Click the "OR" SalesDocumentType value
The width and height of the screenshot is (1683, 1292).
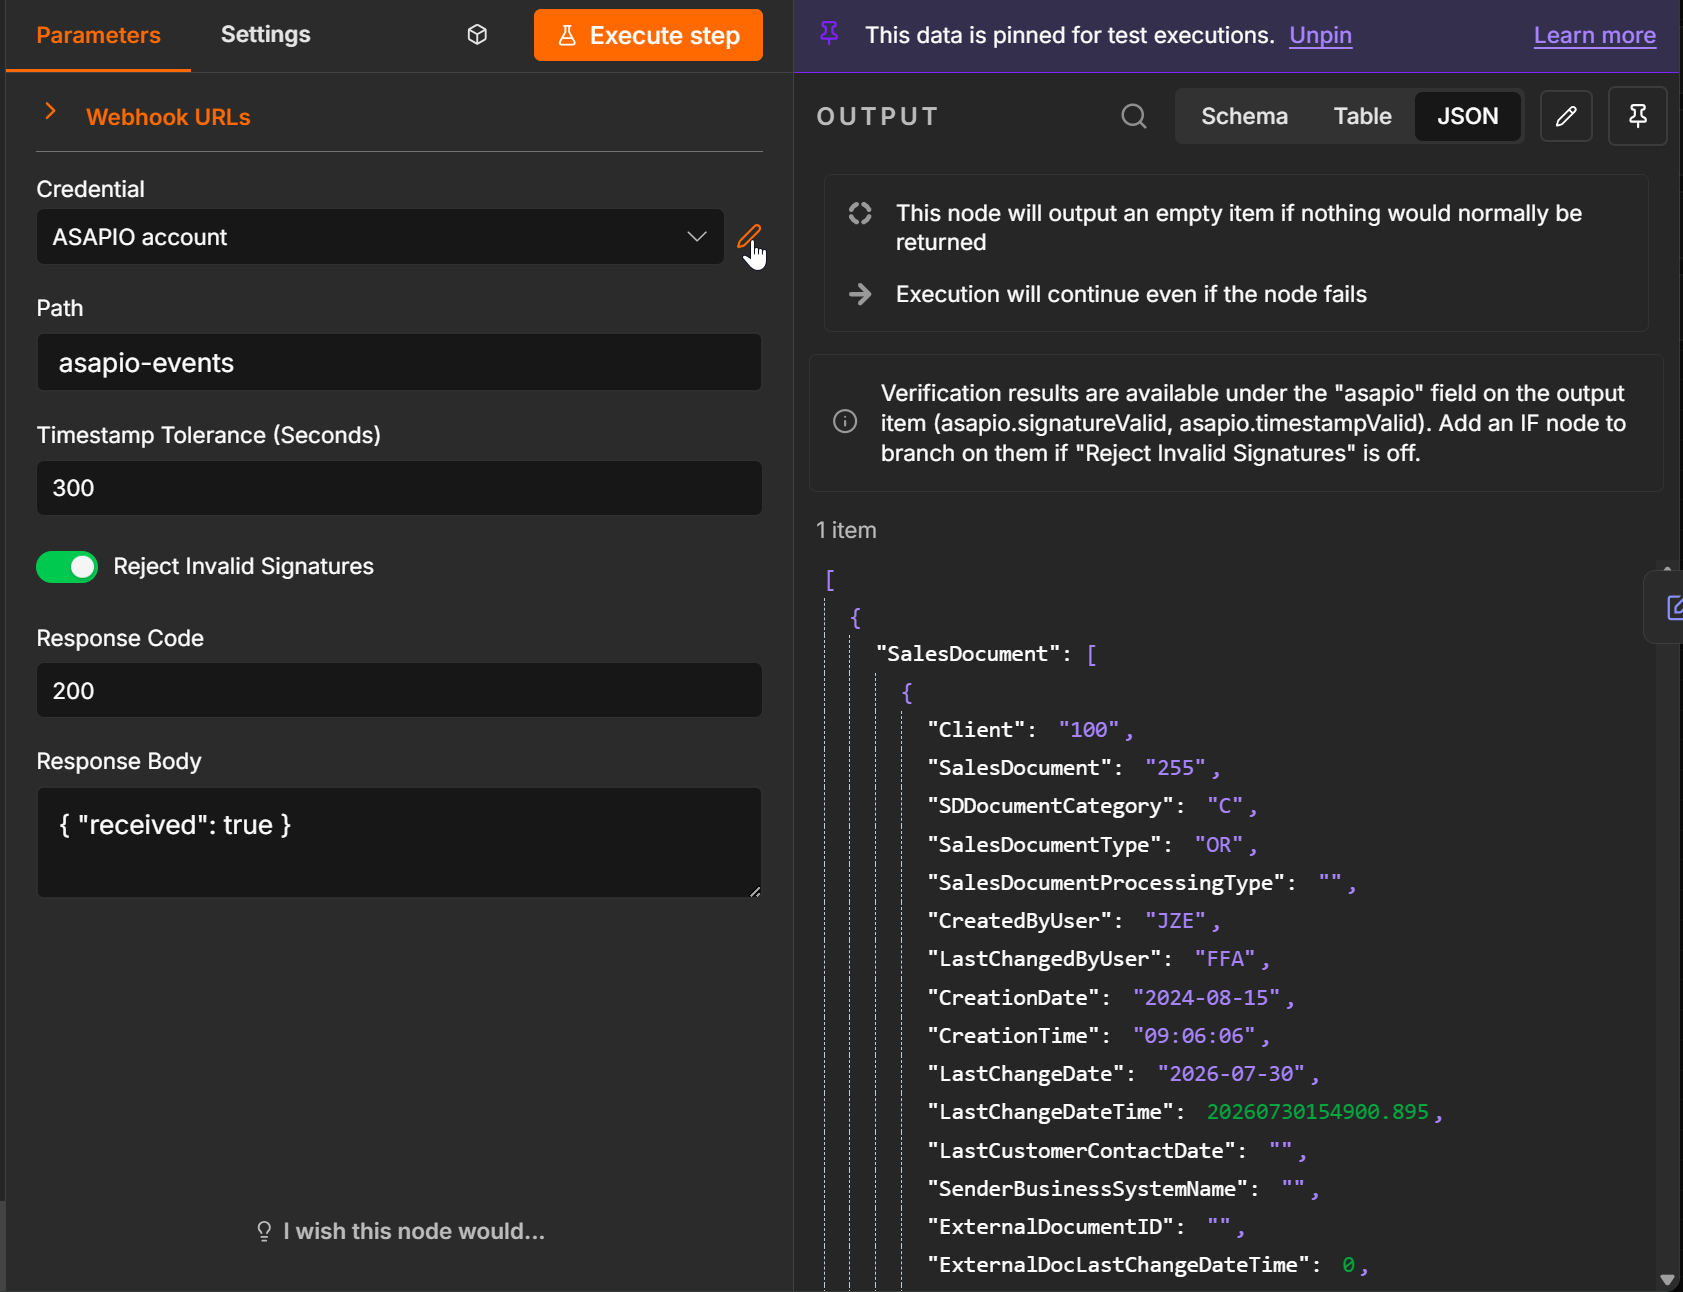pyautogui.click(x=1218, y=845)
